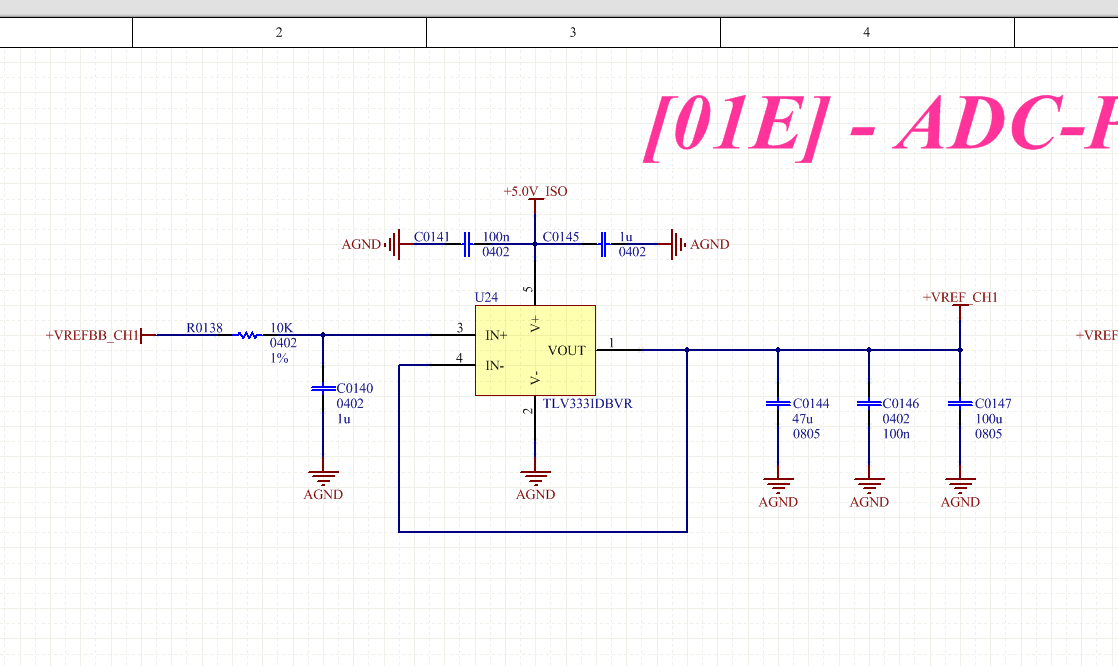This screenshot has width=1118, height=666.
Task: Select the 100n capacitor C0146 symbol
Action: (869, 402)
